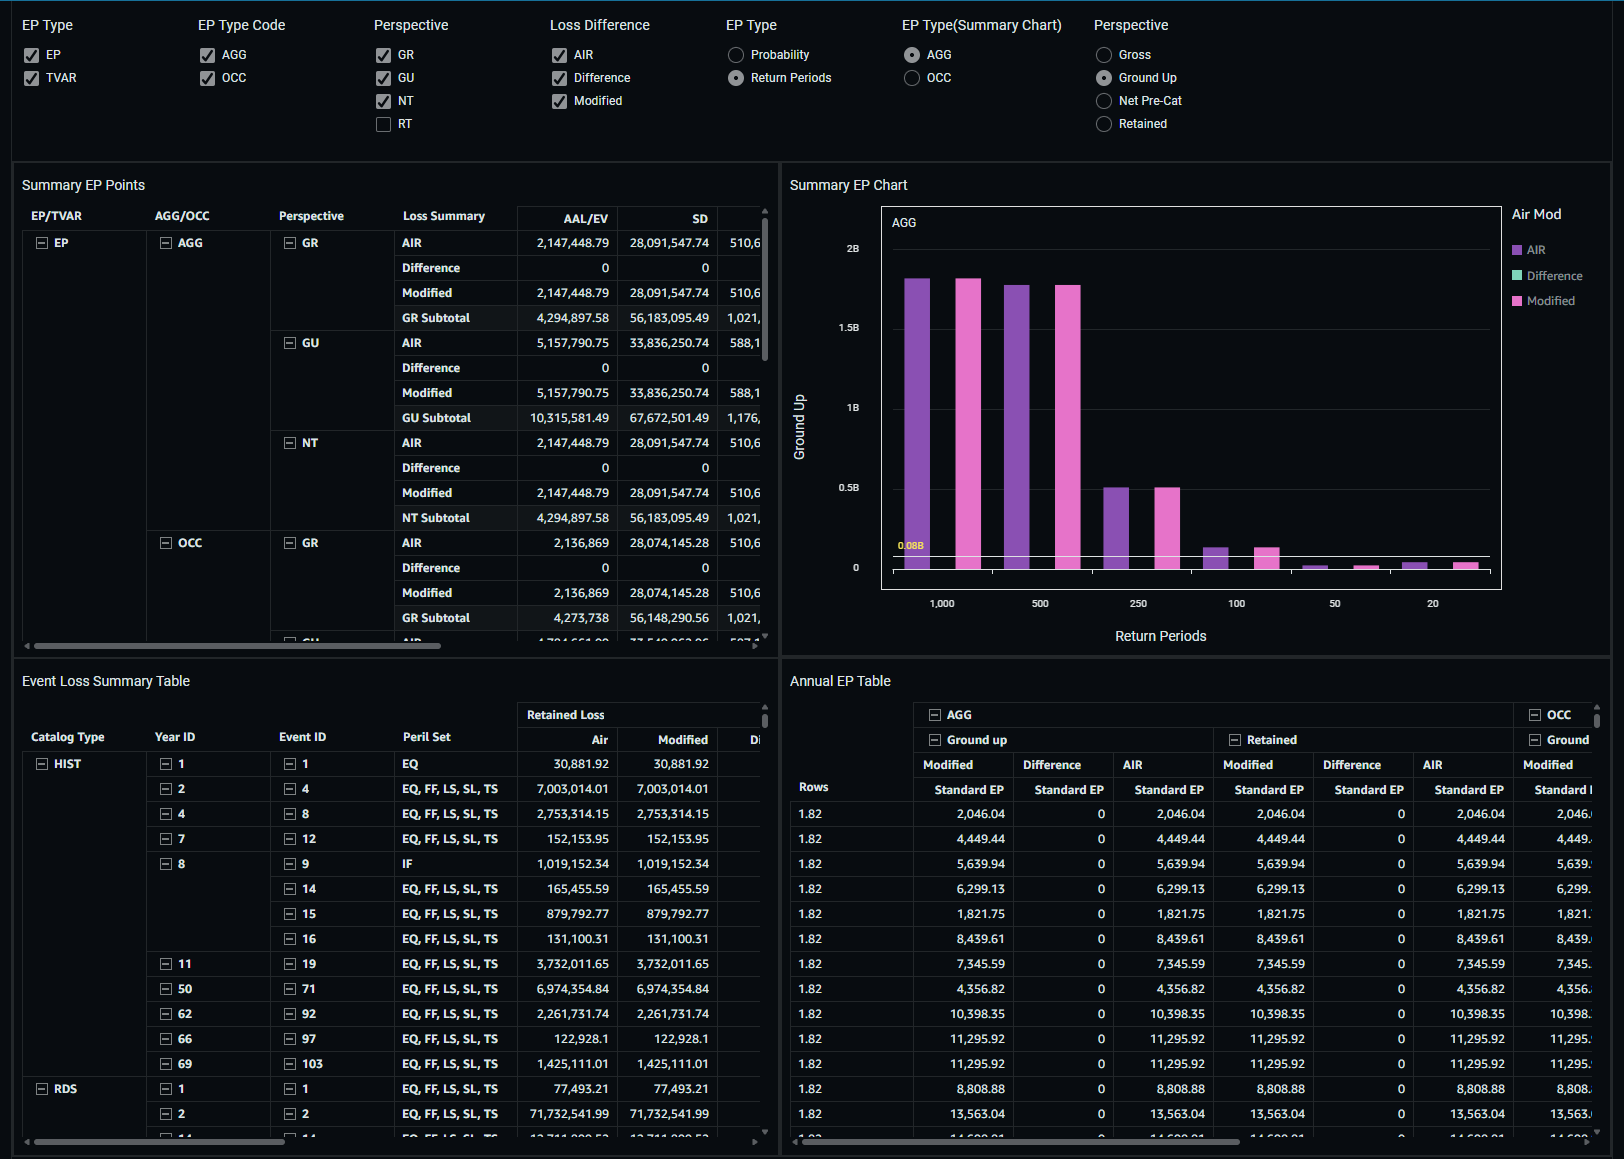The width and height of the screenshot is (1624, 1159).
Task: Click the Peril Set column header
Action: pyautogui.click(x=427, y=737)
